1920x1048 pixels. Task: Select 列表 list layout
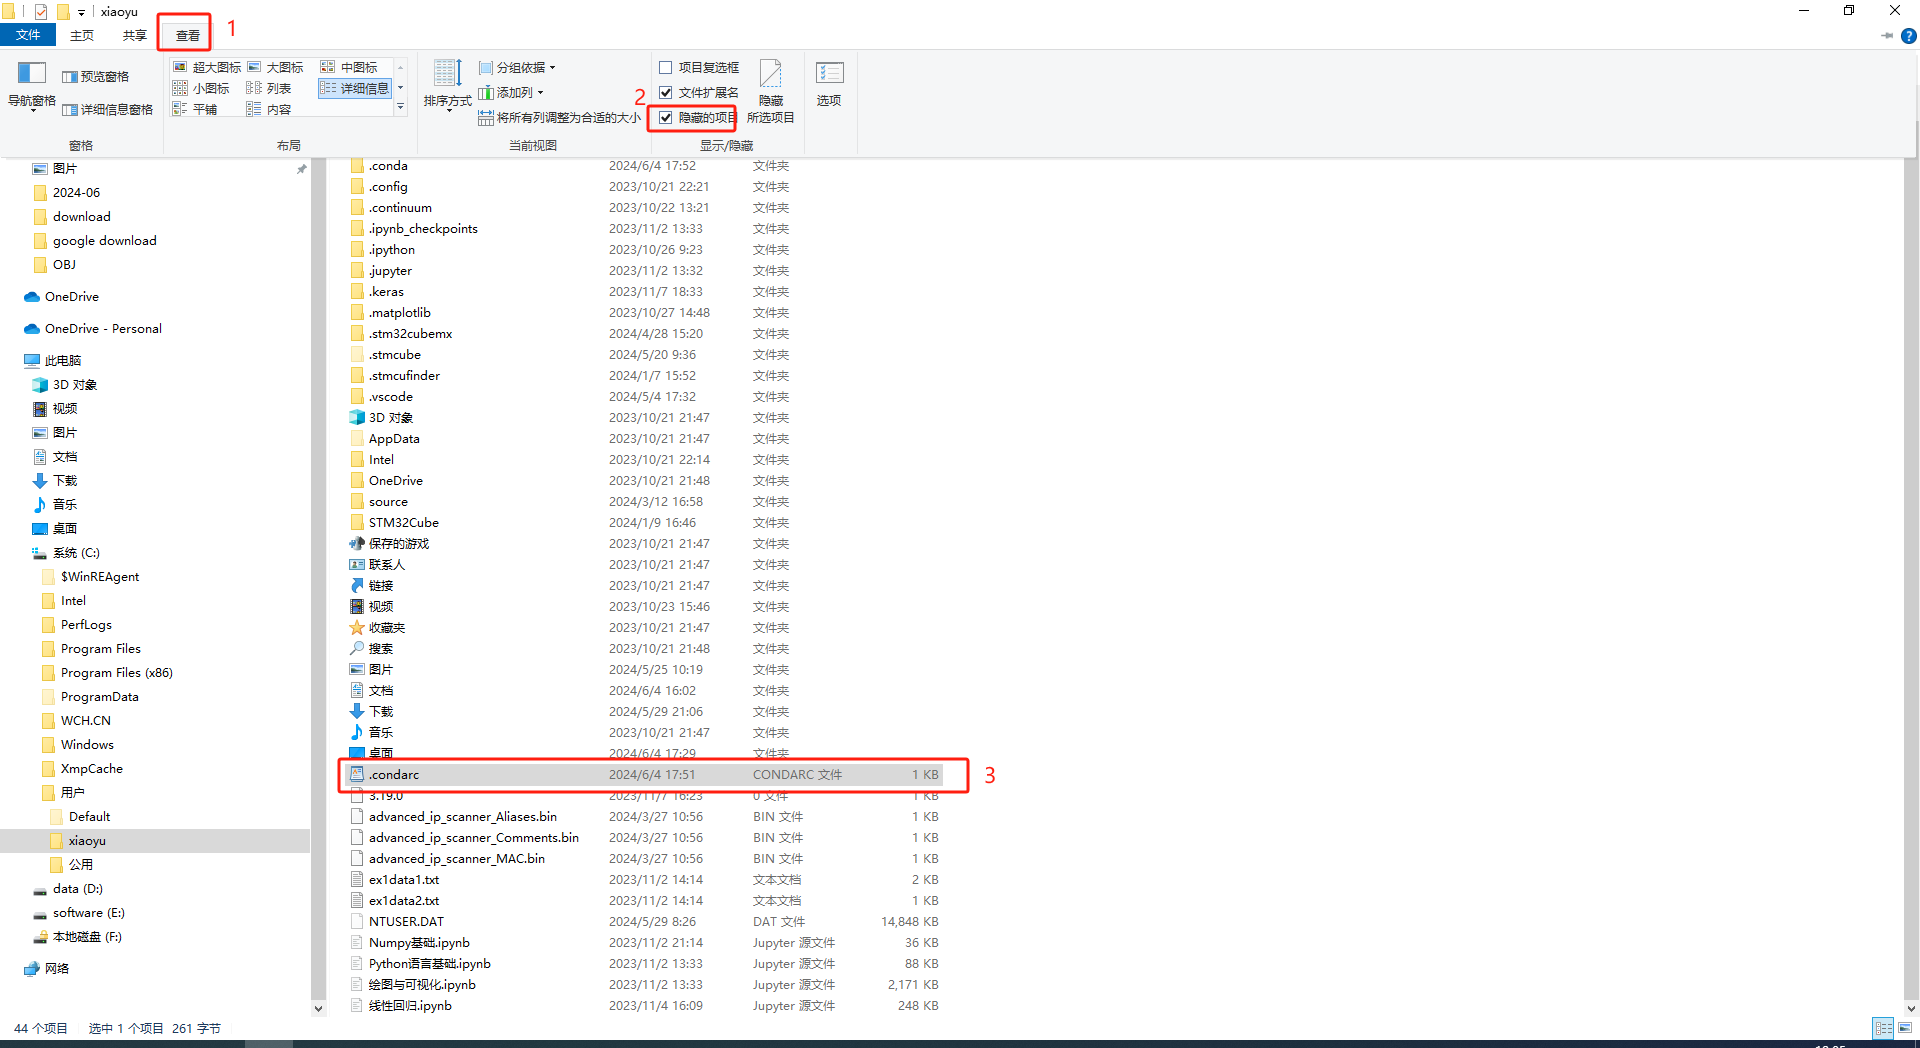[x=269, y=88]
